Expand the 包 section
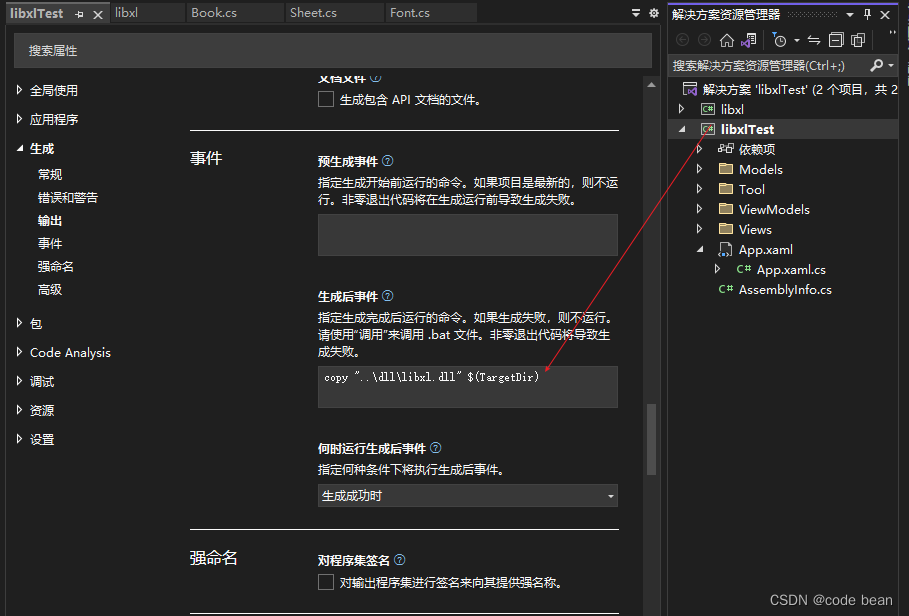909x616 pixels. (19, 323)
